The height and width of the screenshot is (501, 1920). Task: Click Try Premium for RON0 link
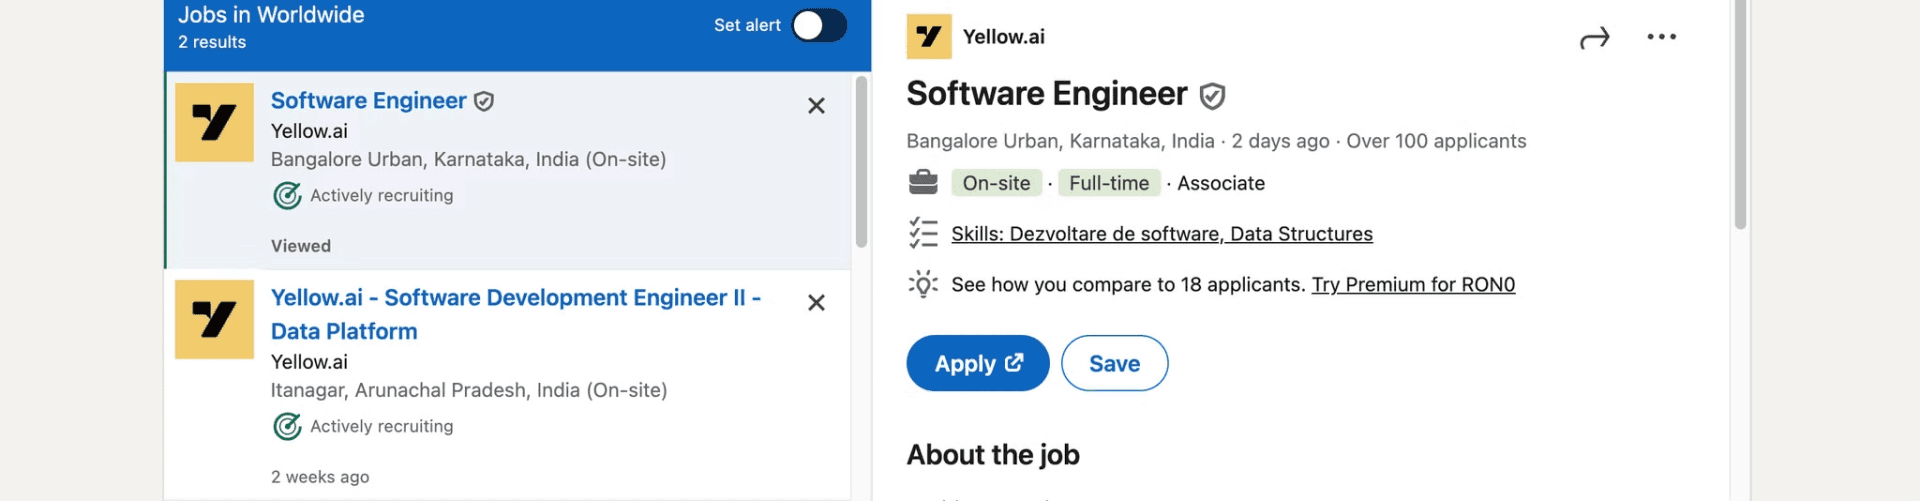1413,285
